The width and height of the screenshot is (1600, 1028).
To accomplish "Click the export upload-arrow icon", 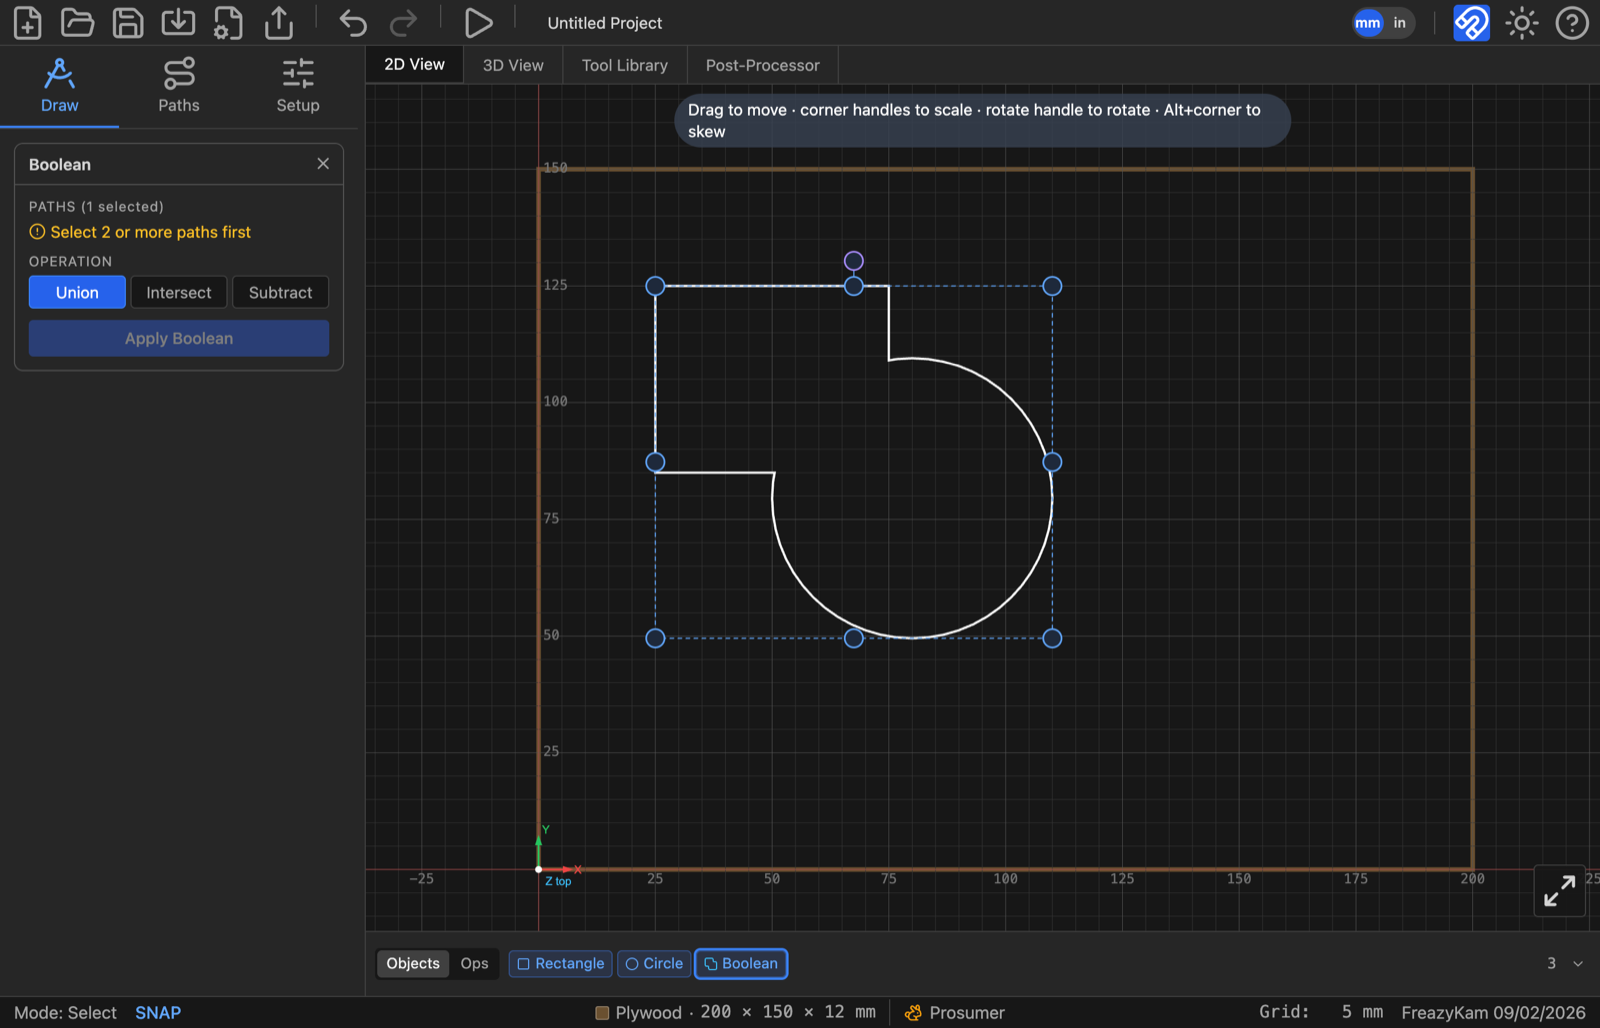I will (x=279, y=22).
